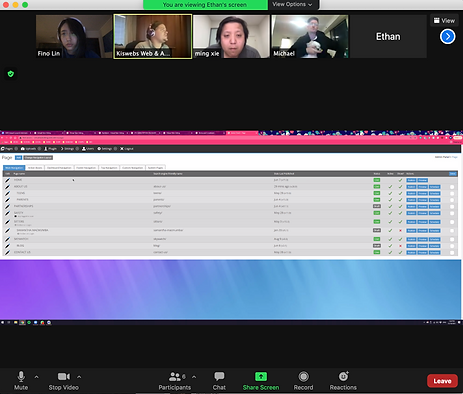Start recording with the Record icon
The image size is (463, 394).
pos(303,377)
